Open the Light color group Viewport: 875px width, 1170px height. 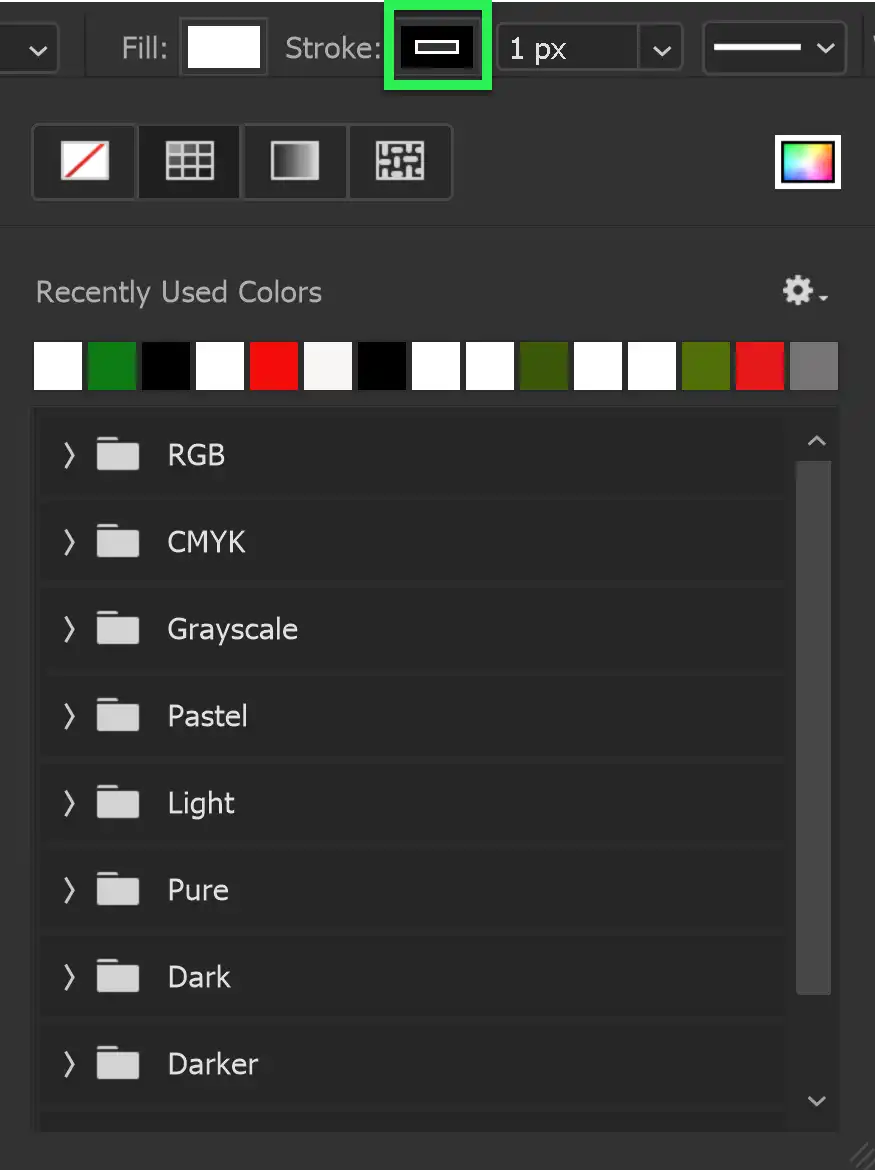point(68,802)
